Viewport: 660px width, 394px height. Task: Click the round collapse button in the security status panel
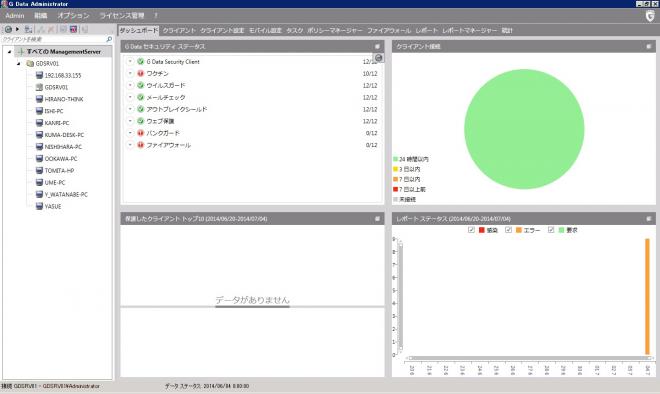tap(378, 58)
